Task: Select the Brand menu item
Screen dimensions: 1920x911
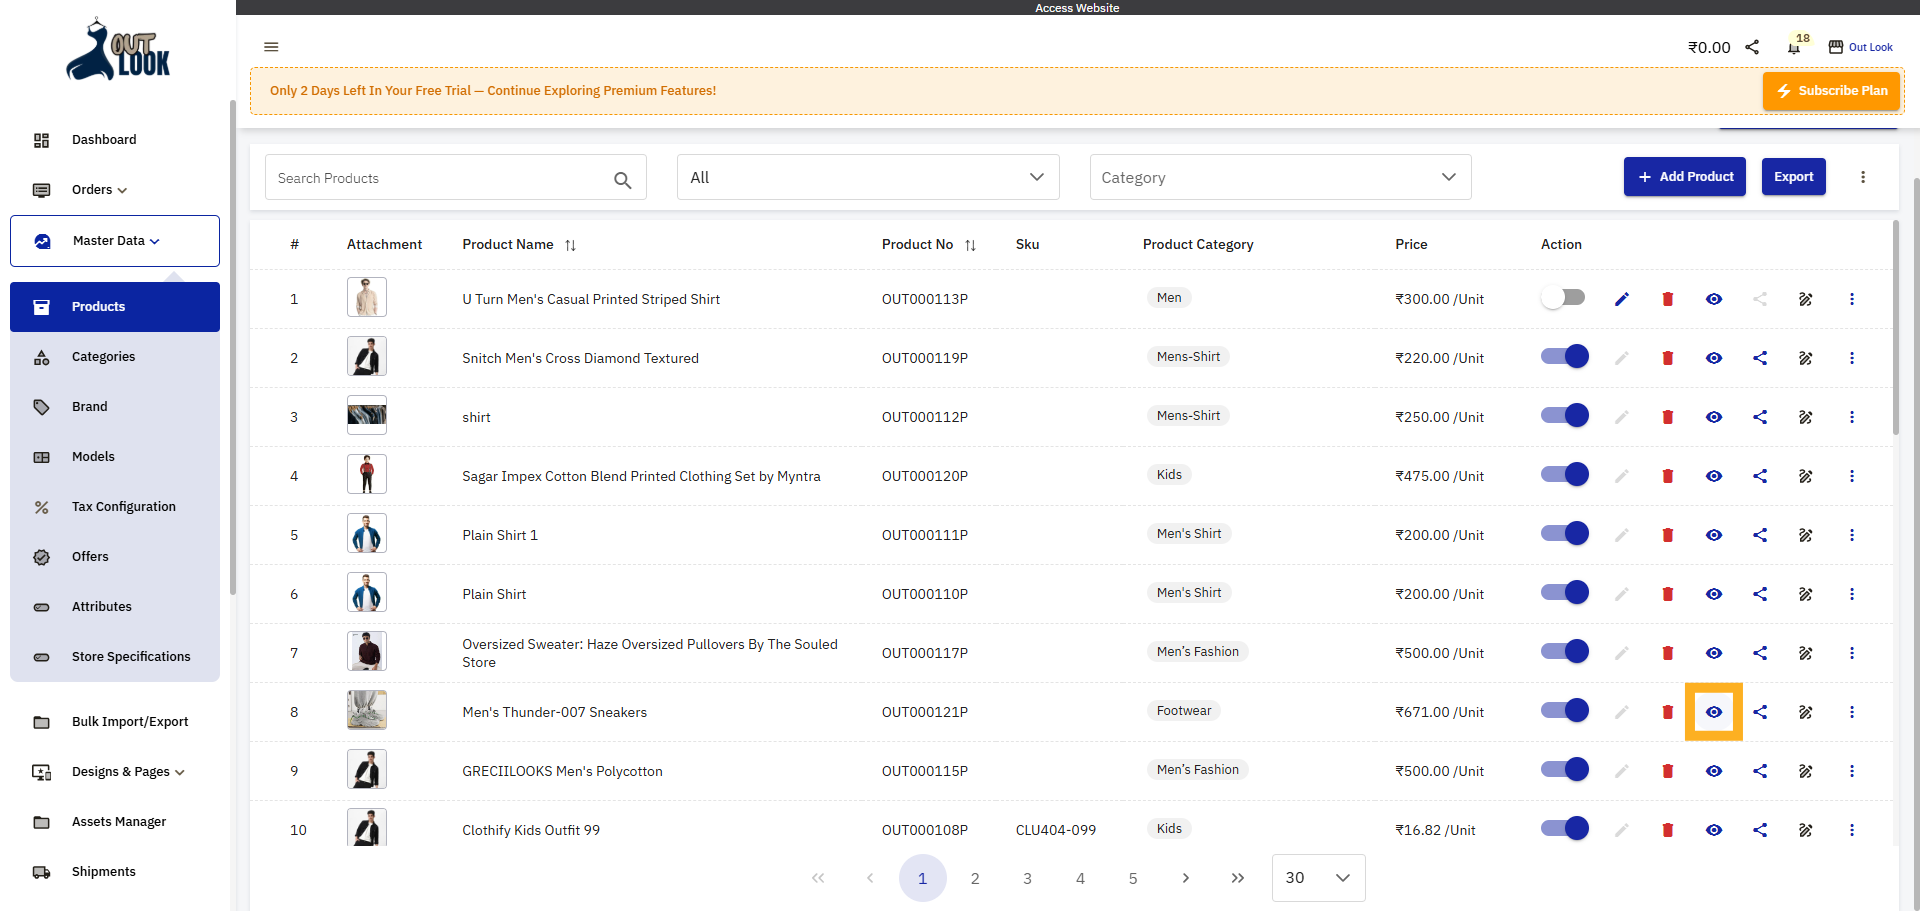Action: pos(89,406)
